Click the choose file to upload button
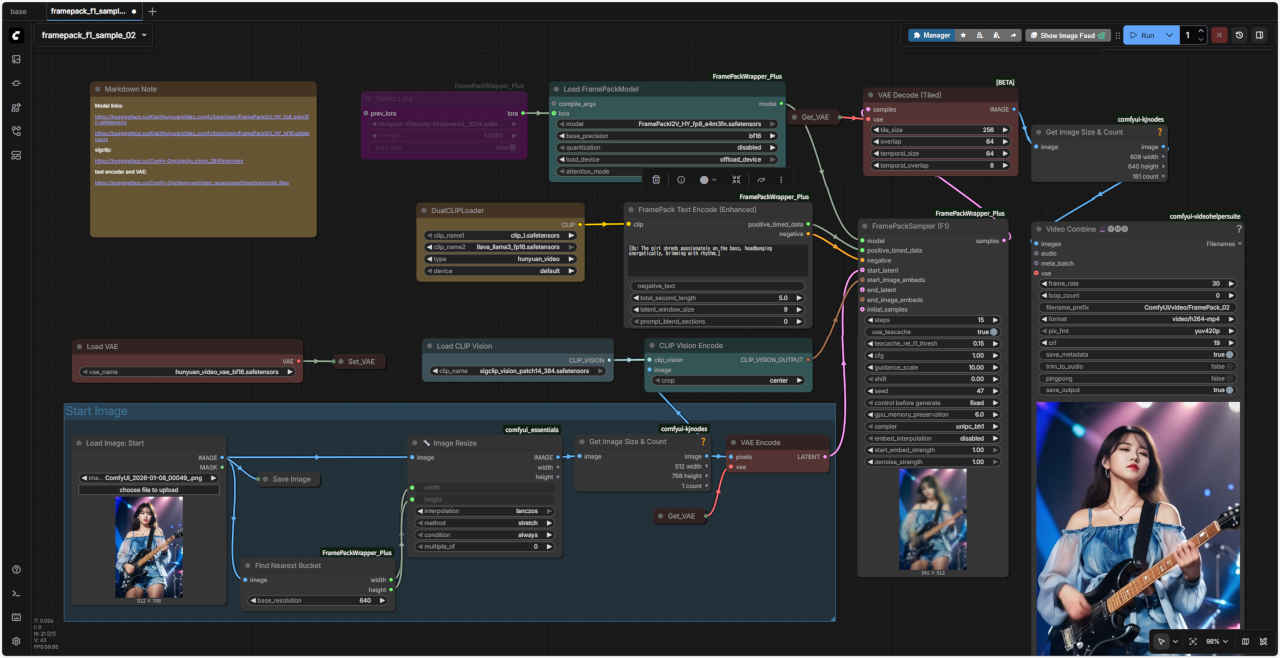 pos(148,490)
